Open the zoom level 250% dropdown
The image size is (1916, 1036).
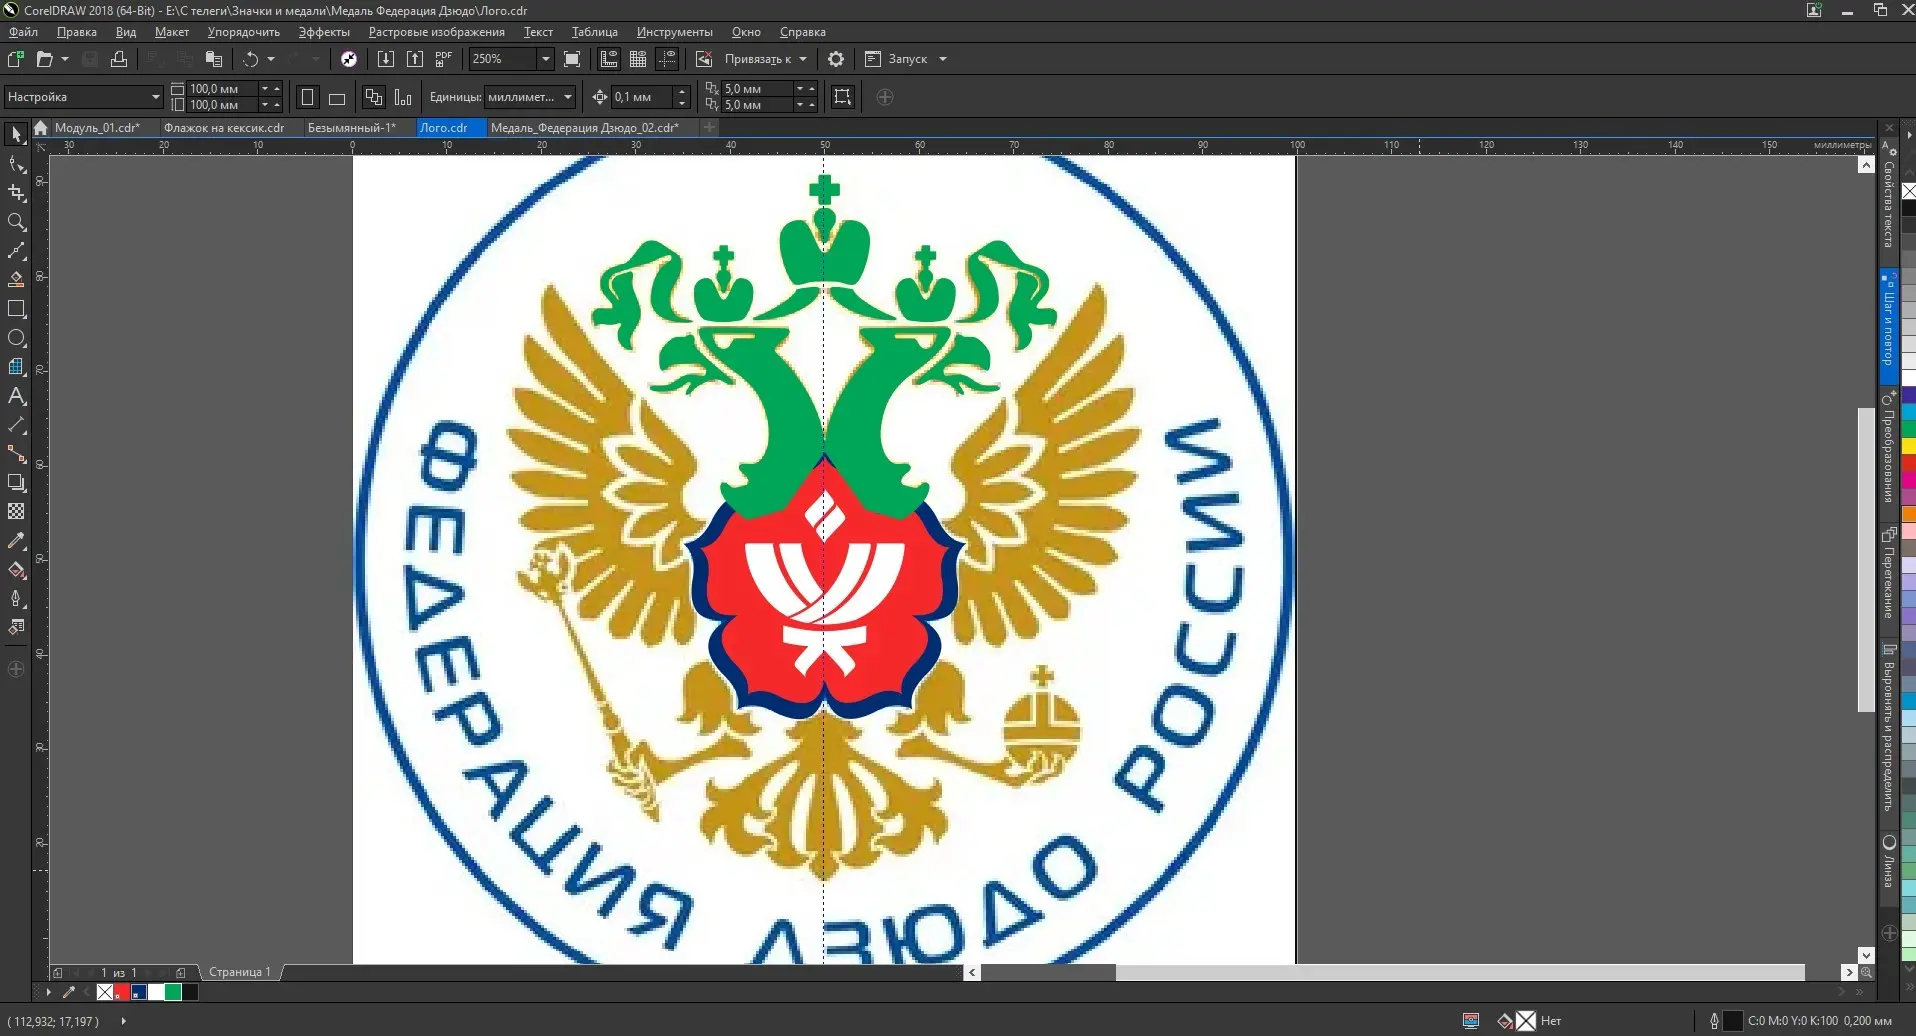click(x=546, y=59)
